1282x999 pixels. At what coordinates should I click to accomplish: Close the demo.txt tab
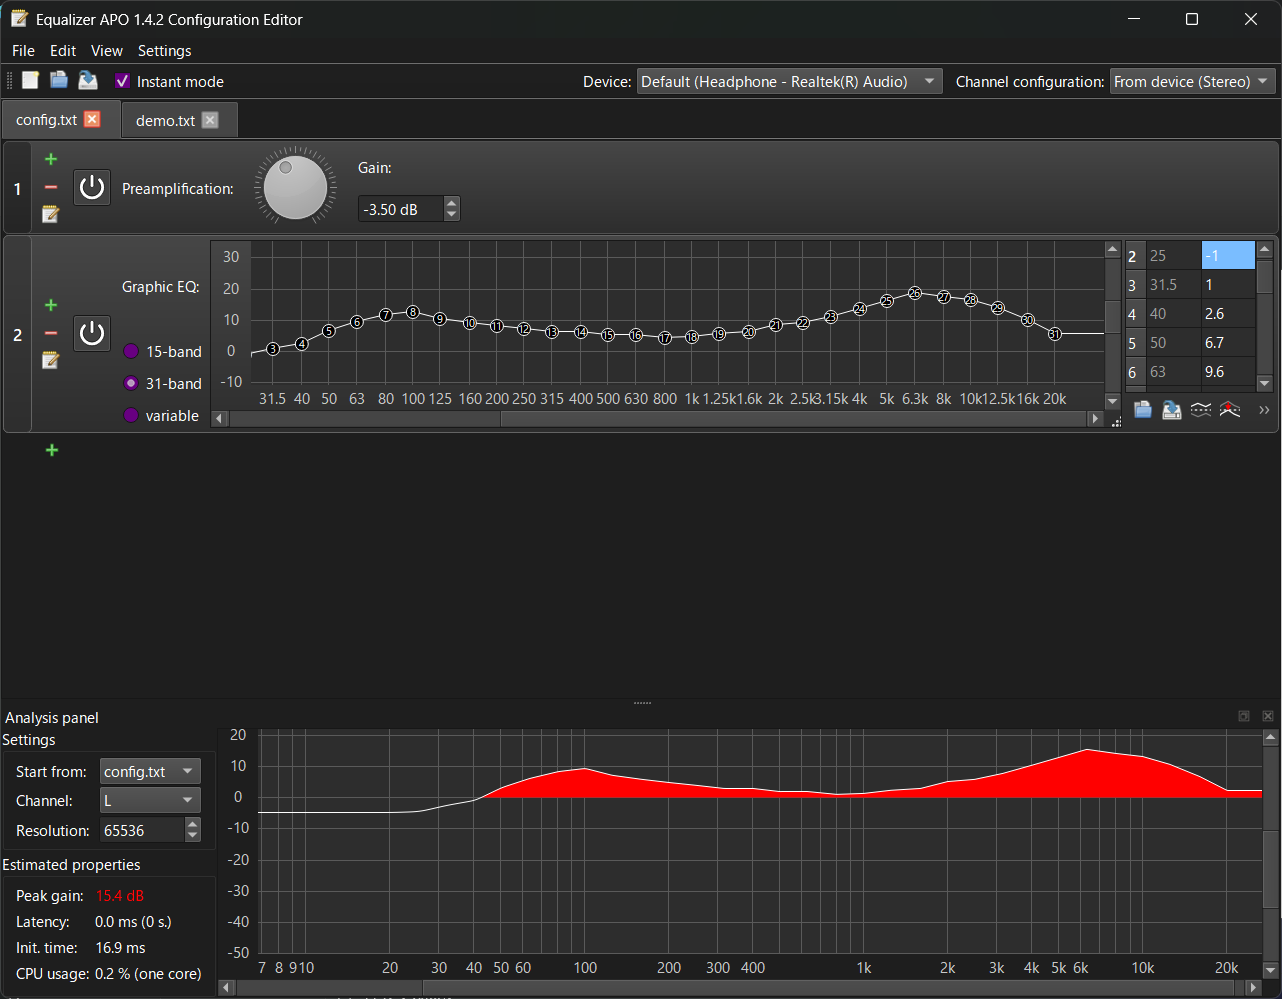click(210, 120)
